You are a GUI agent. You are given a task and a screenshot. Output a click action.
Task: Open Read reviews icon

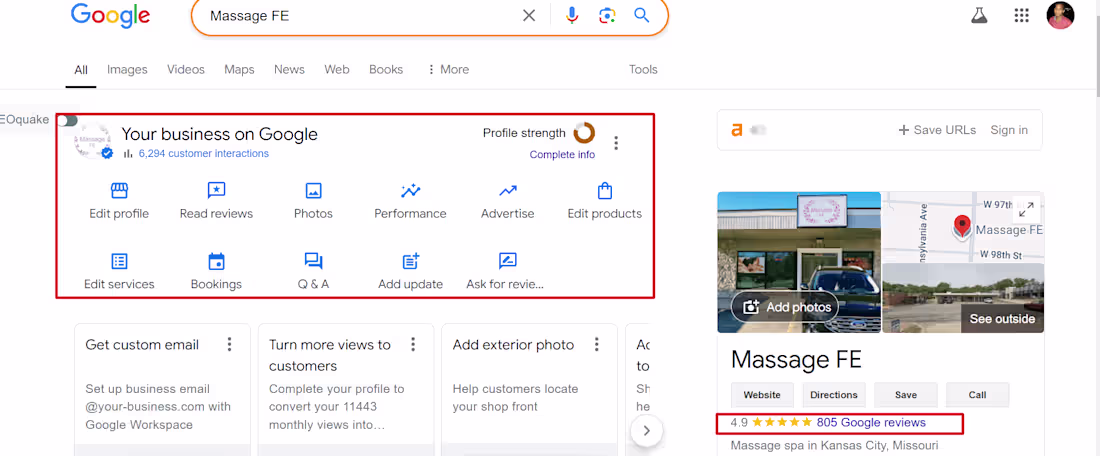click(x=216, y=190)
